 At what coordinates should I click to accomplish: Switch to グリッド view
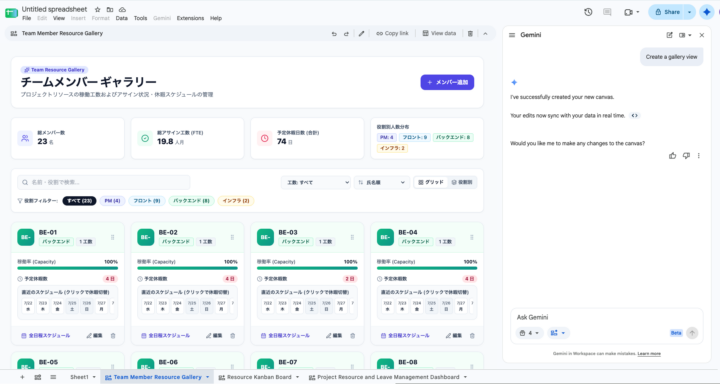coord(431,182)
